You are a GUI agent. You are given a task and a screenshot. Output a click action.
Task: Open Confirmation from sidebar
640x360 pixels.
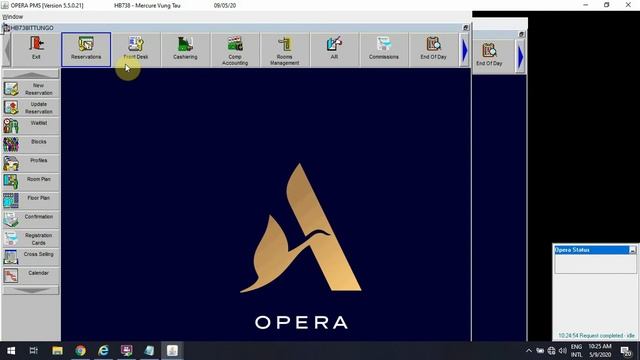click(31, 220)
